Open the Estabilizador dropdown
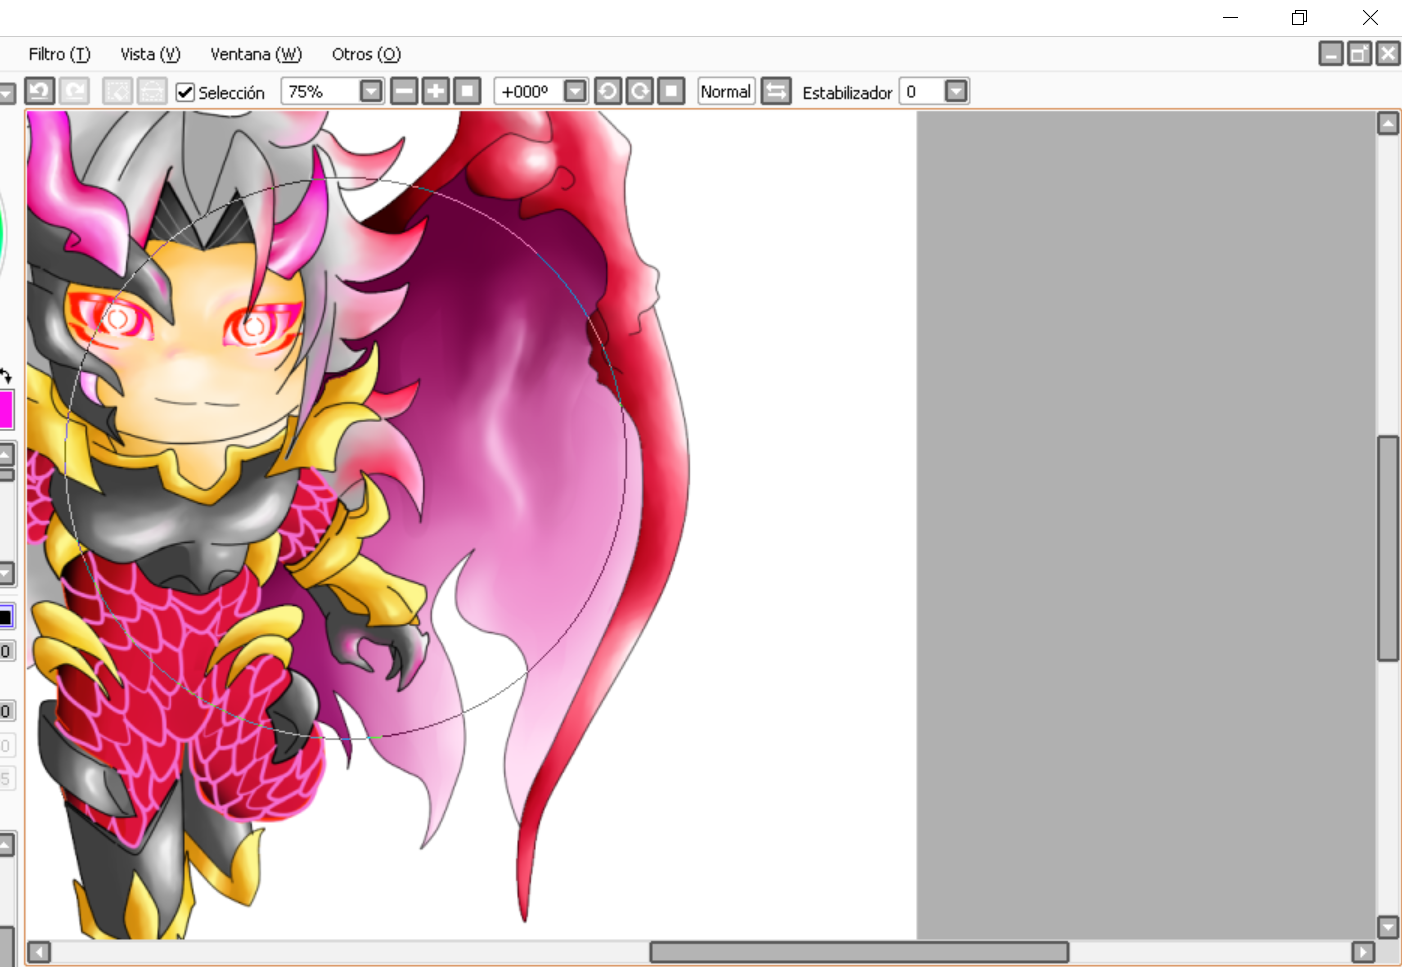Image resolution: width=1402 pixels, height=967 pixels. tap(956, 91)
